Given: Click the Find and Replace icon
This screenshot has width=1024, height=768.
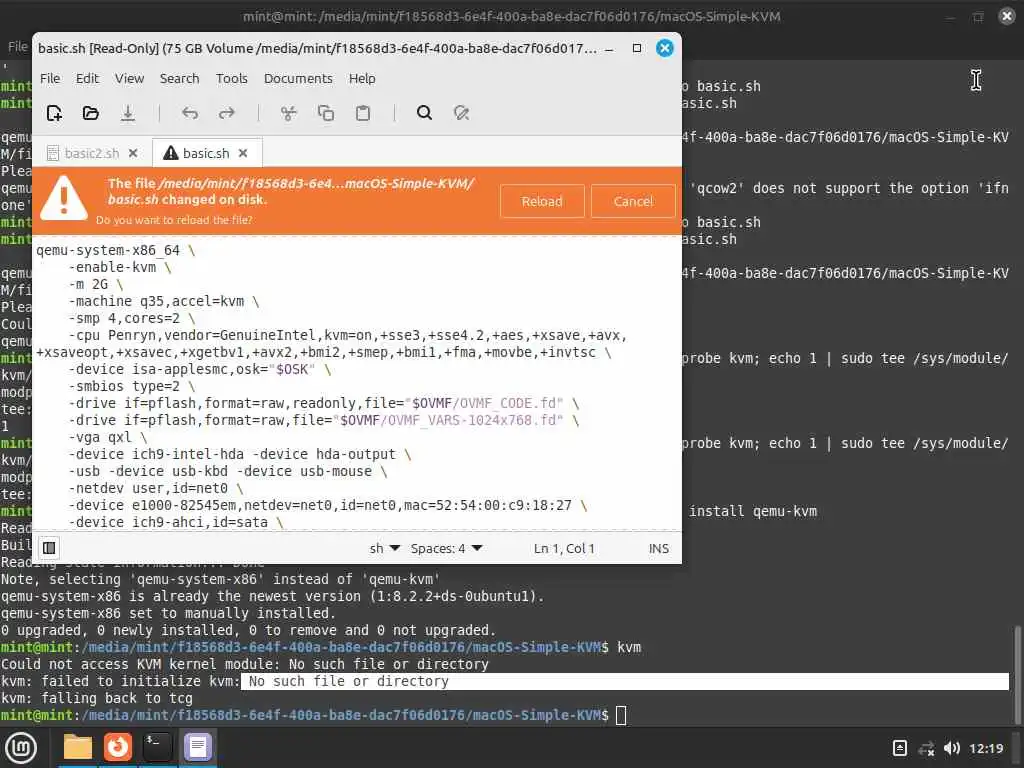Looking at the screenshot, I should [x=462, y=113].
